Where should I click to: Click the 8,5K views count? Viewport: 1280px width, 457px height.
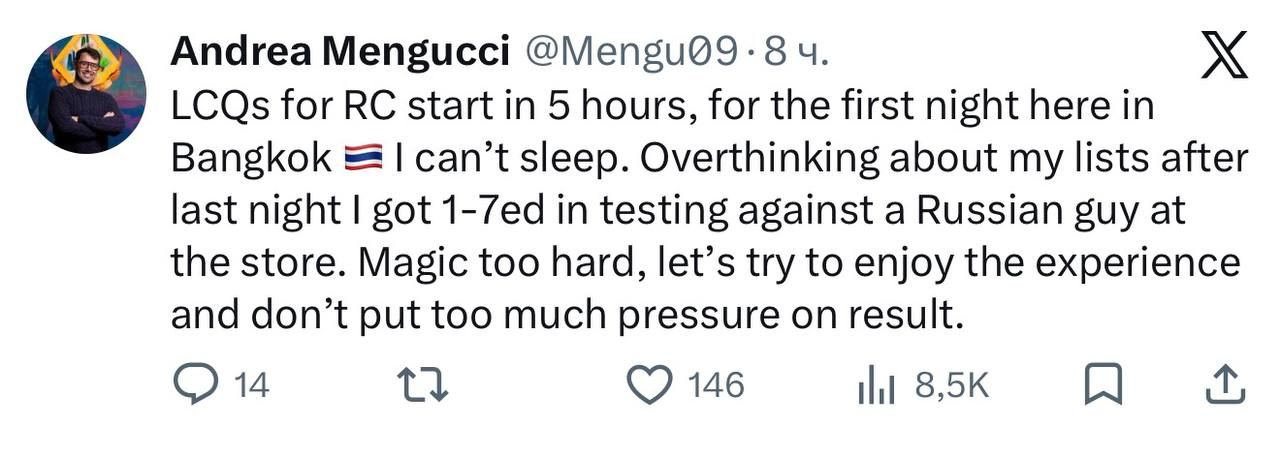click(x=951, y=385)
